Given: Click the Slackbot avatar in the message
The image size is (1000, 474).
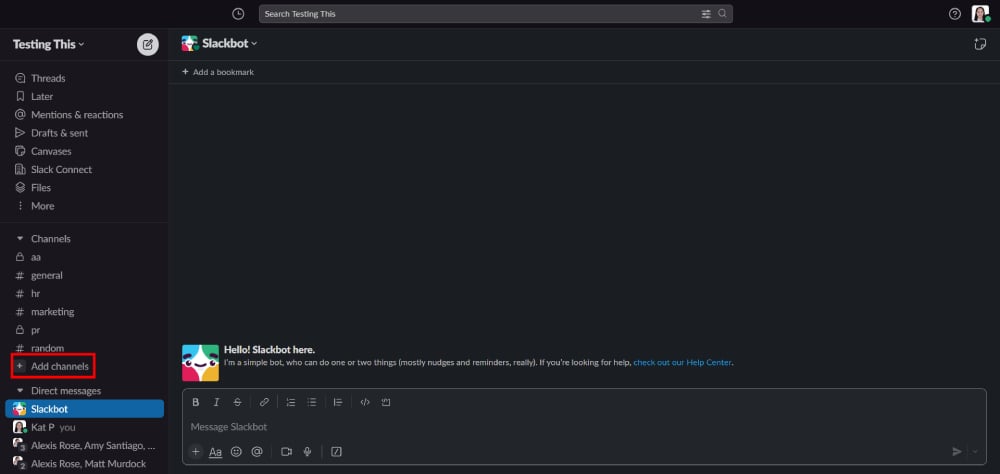Looking at the screenshot, I should 200,363.
